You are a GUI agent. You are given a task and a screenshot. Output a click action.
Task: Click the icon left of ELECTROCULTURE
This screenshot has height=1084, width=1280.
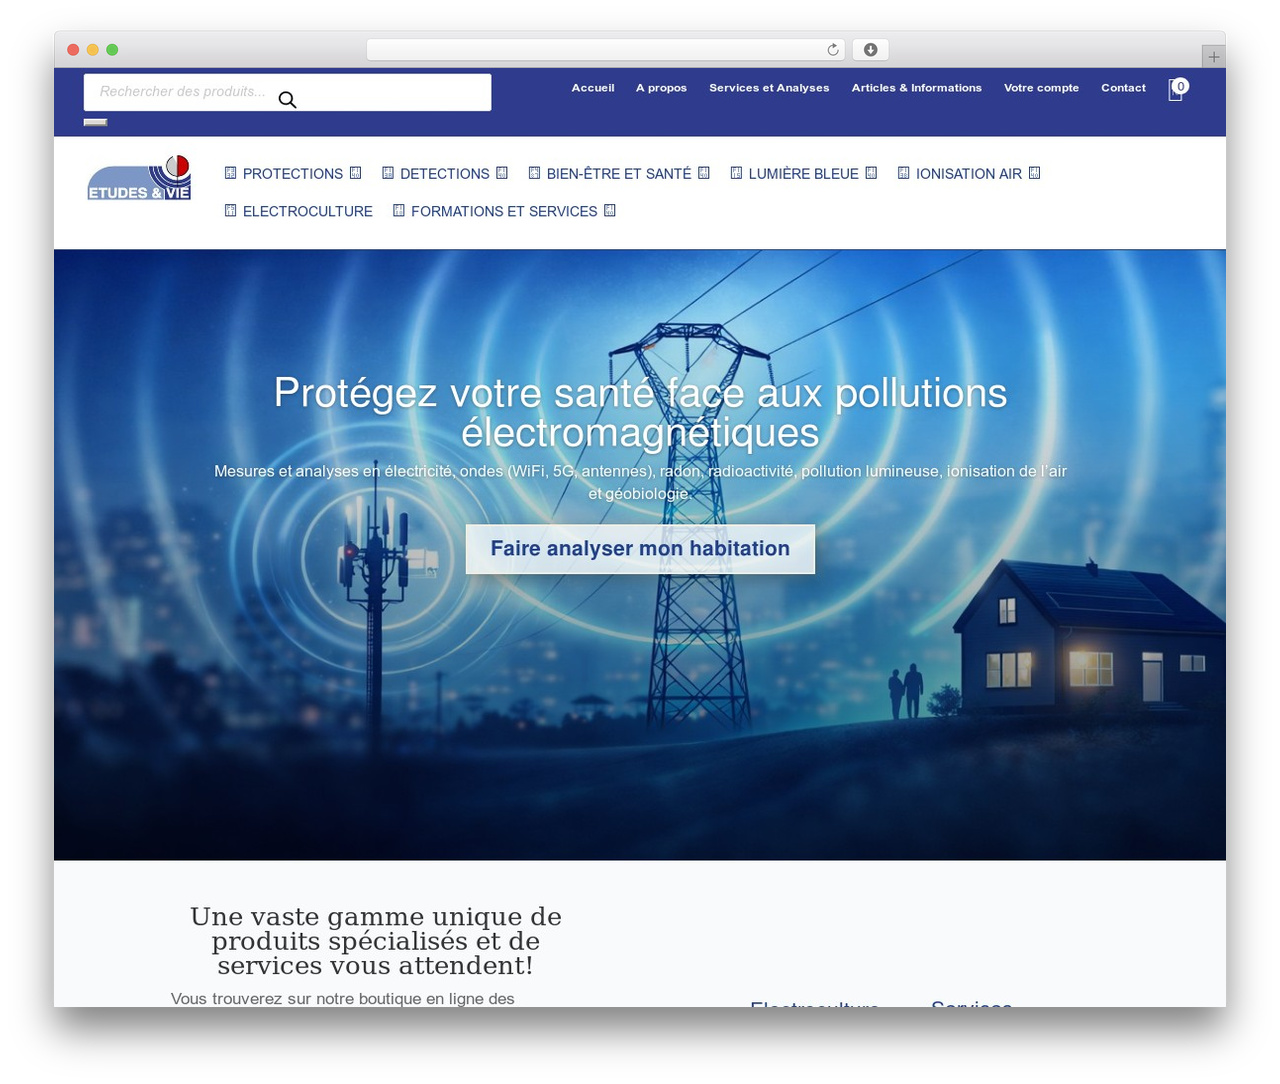coord(231,211)
